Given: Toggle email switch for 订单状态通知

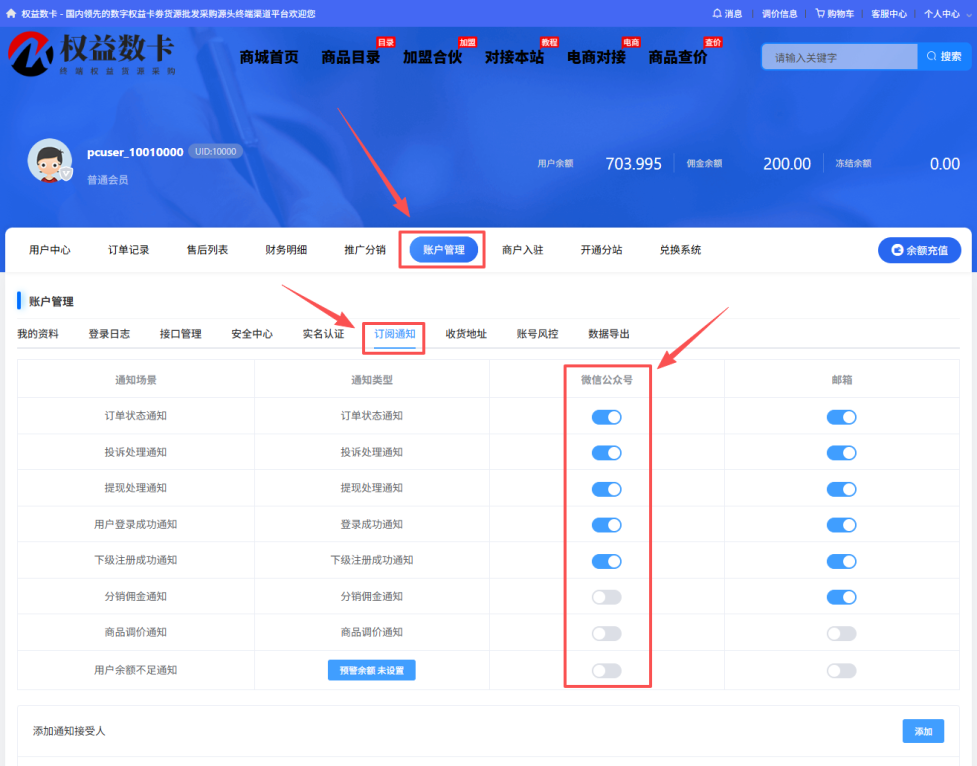Looking at the screenshot, I should [841, 417].
